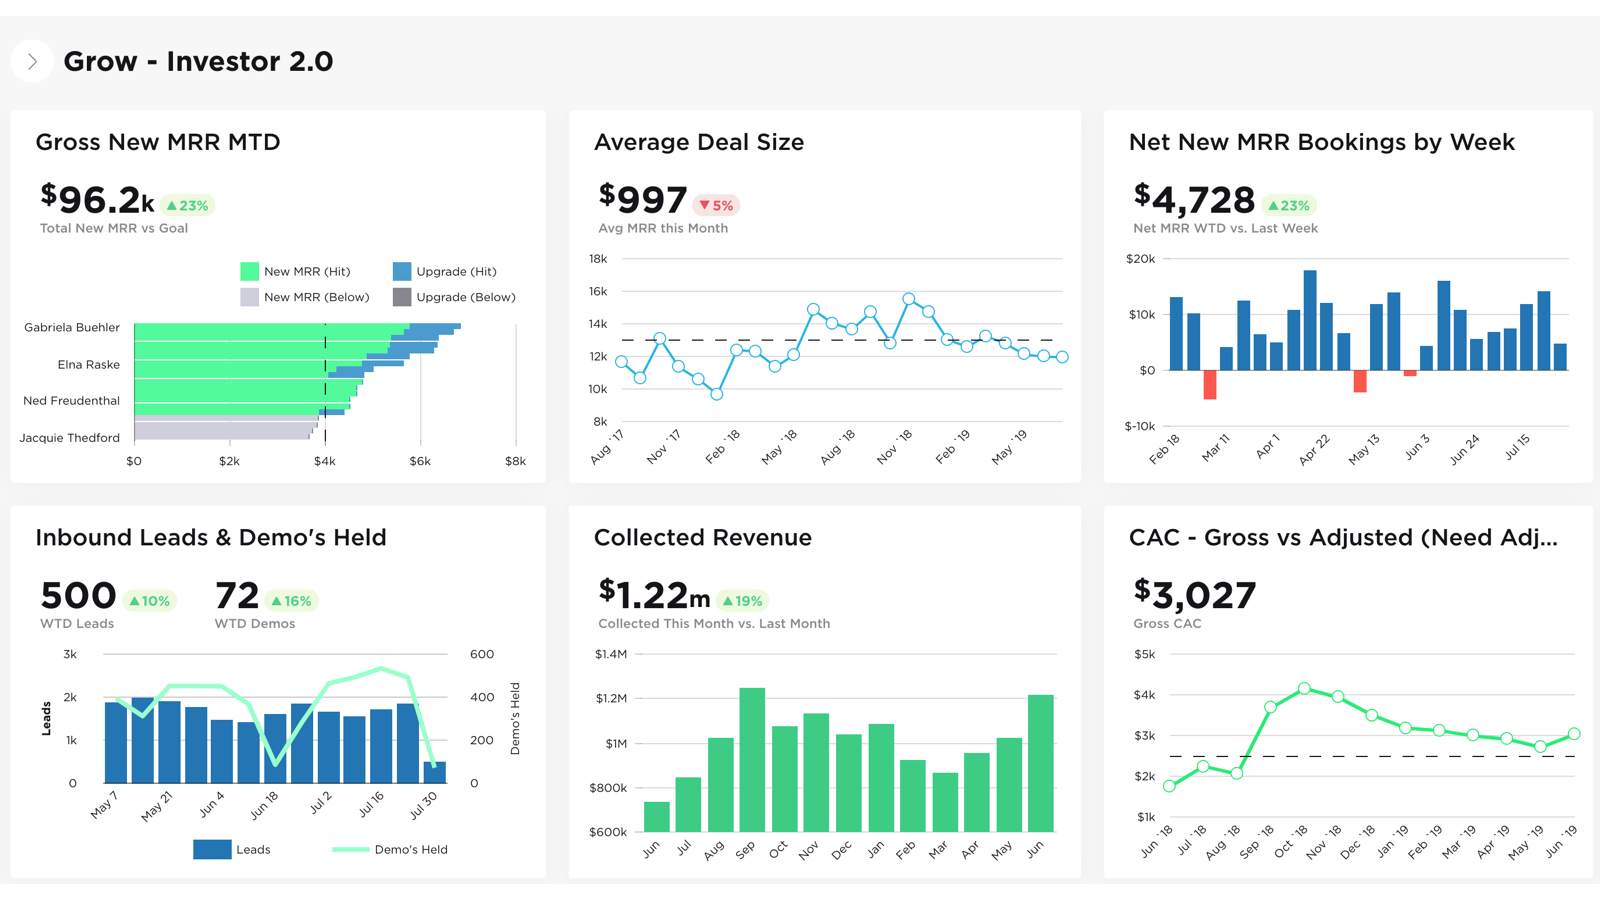1600x900 pixels.
Task: Click the Gabriela Buehler row label
Action: pos(72,327)
